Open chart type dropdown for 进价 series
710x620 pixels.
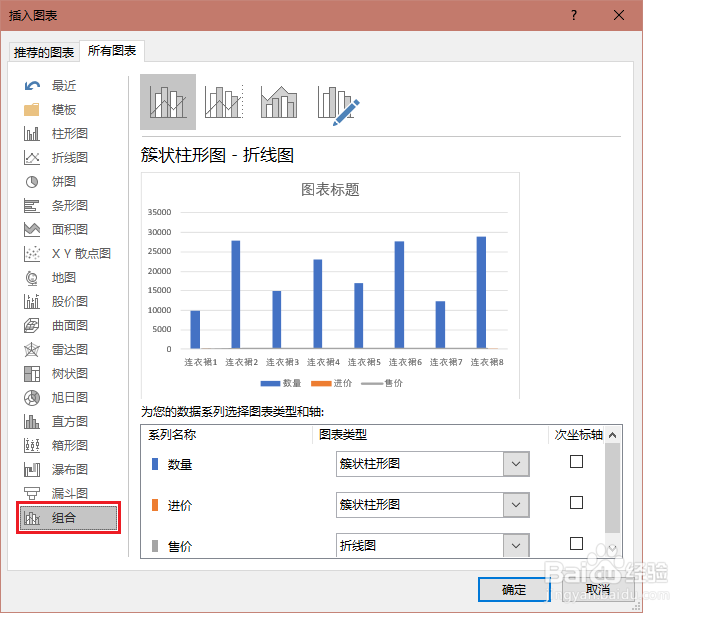[x=516, y=505]
